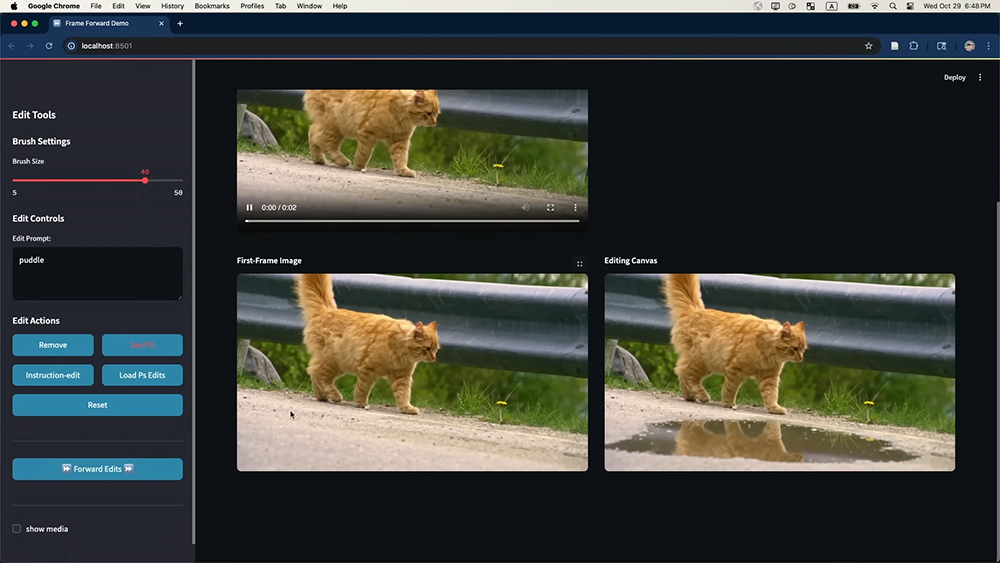Open Chrome three-dot browser menu

pyautogui.click(x=988, y=46)
